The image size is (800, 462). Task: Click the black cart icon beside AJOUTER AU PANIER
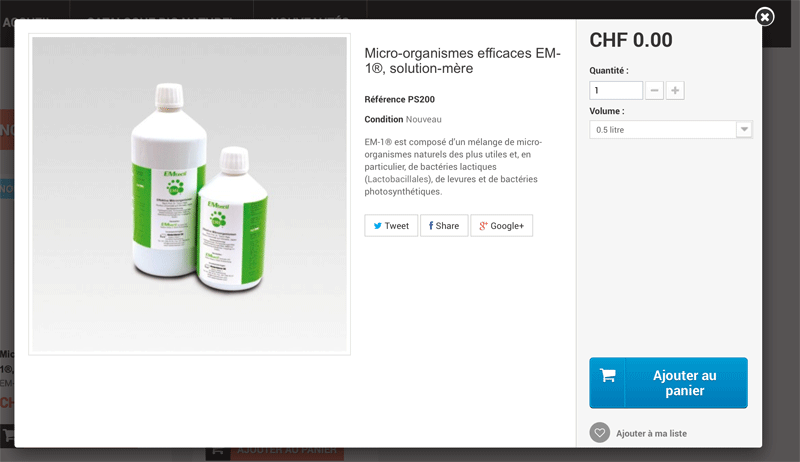pyautogui.click(x=217, y=452)
